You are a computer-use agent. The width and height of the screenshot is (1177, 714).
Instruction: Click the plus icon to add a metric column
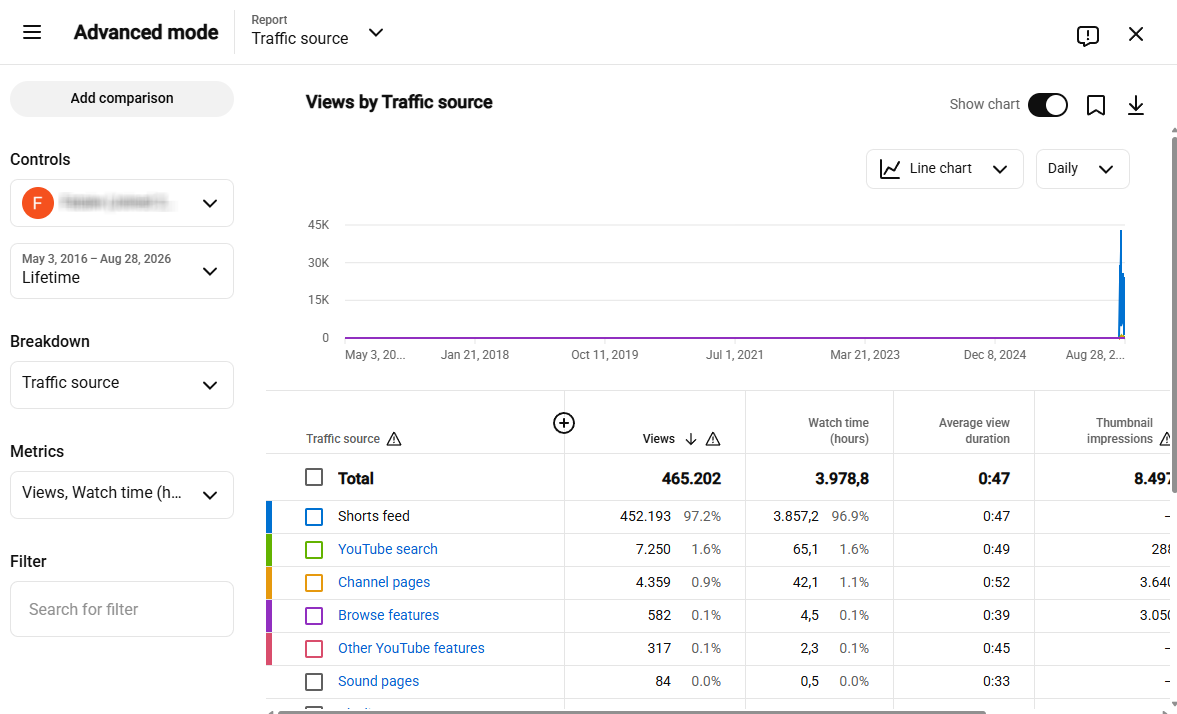tap(564, 423)
